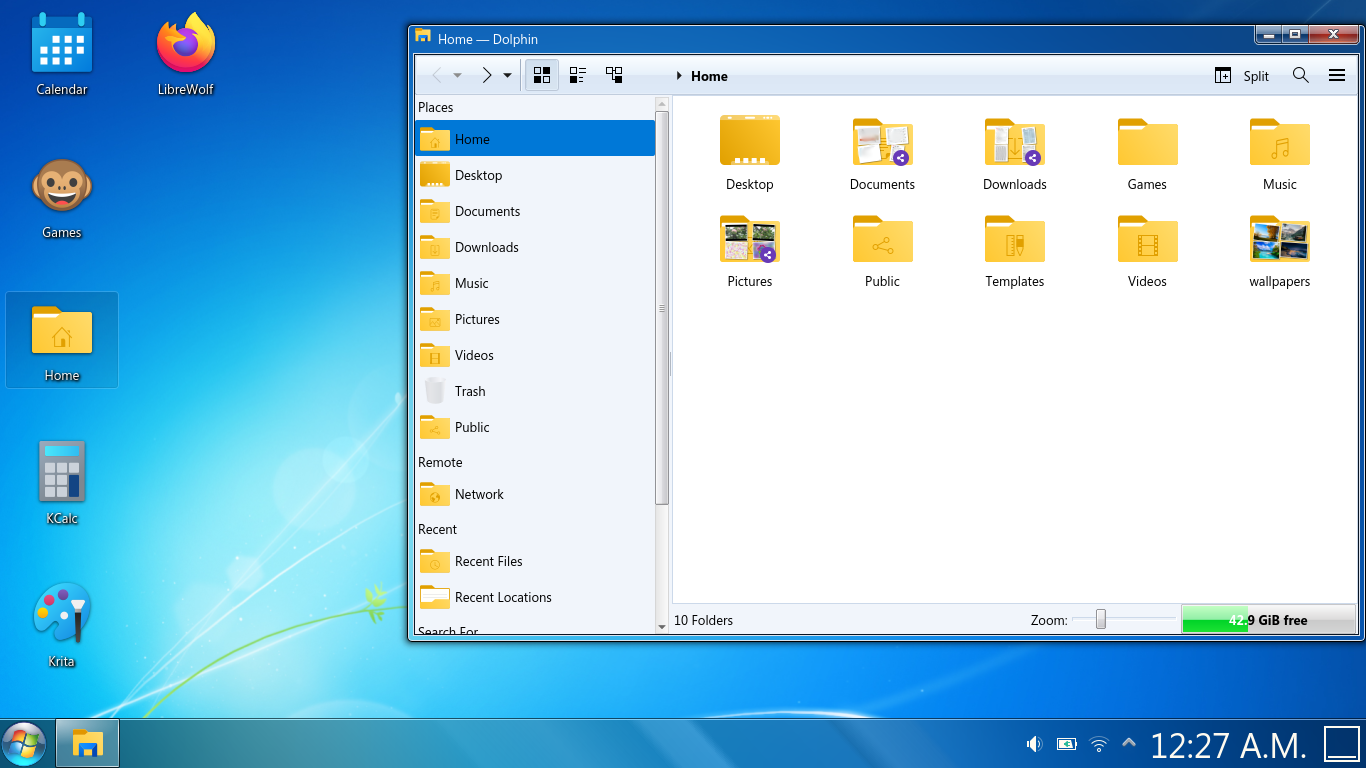Open the hamburger menu in Dolphin
This screenshot has height=768, width=1366.
tap(1337, 75)
